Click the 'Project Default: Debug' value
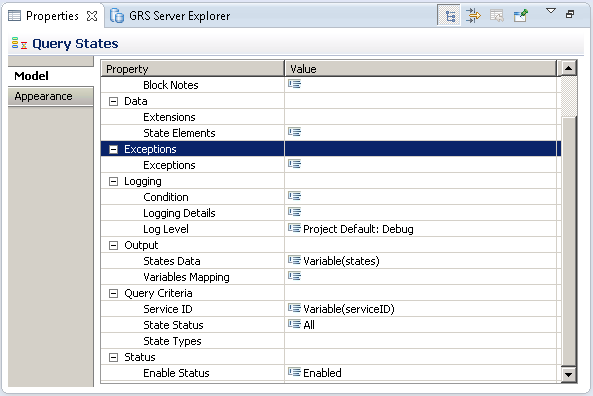This screenshot has height=396, width=593. click(x=358, y=229)
